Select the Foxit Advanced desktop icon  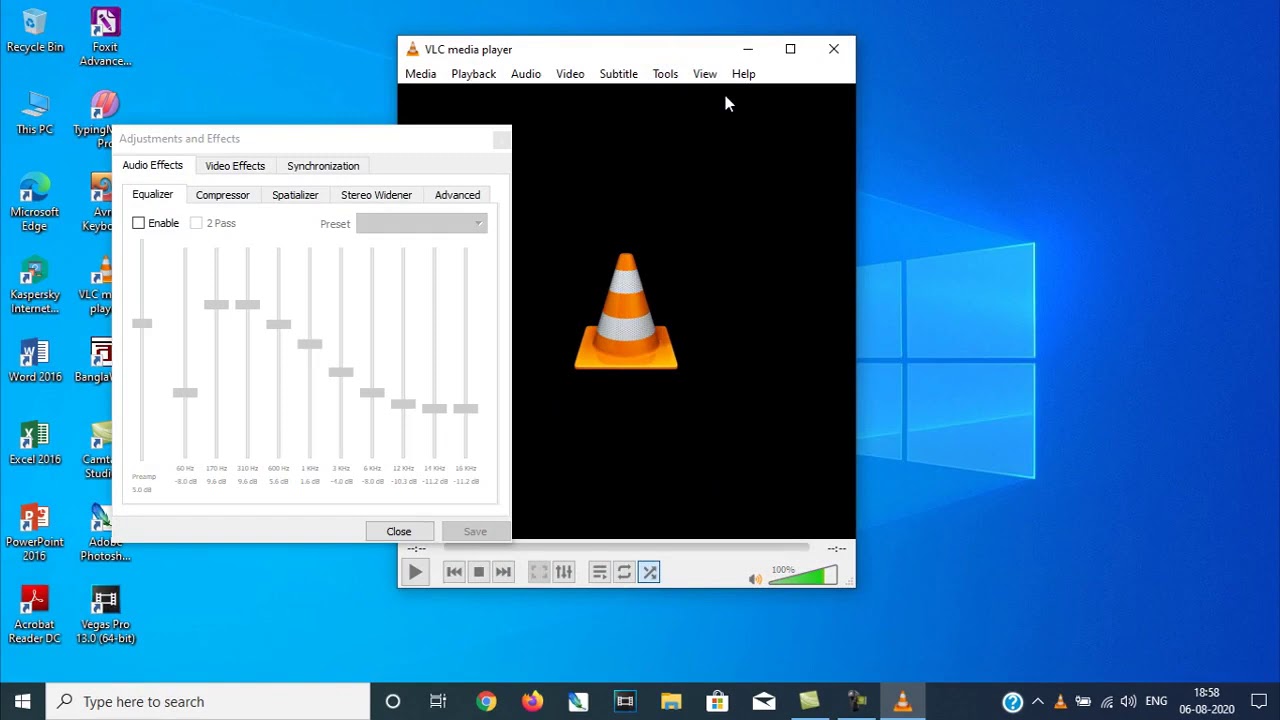click(105, 37)
